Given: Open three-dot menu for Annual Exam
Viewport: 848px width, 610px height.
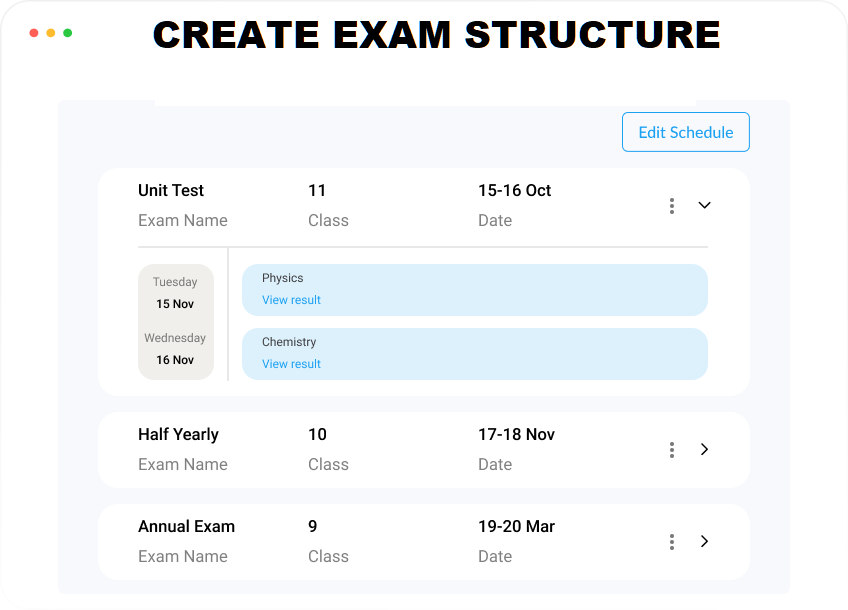Looking at the screenshot, I should (x=672, y=542).
